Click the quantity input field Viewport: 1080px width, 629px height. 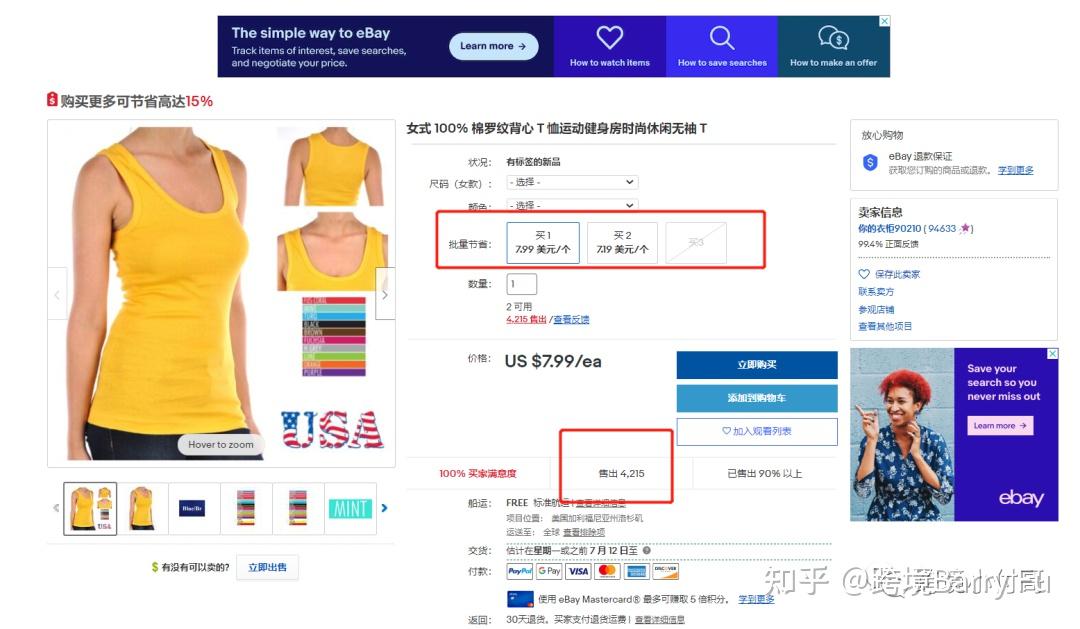521,284
